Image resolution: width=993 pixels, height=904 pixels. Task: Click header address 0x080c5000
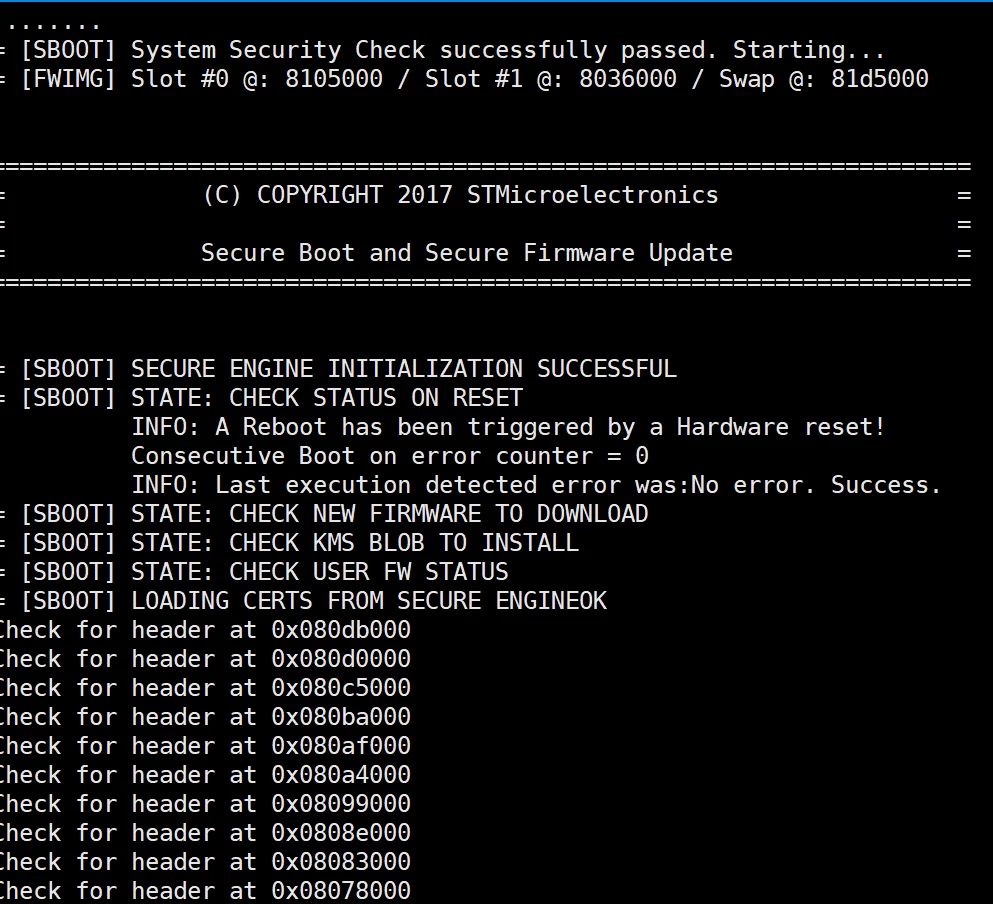pos(341,687)
